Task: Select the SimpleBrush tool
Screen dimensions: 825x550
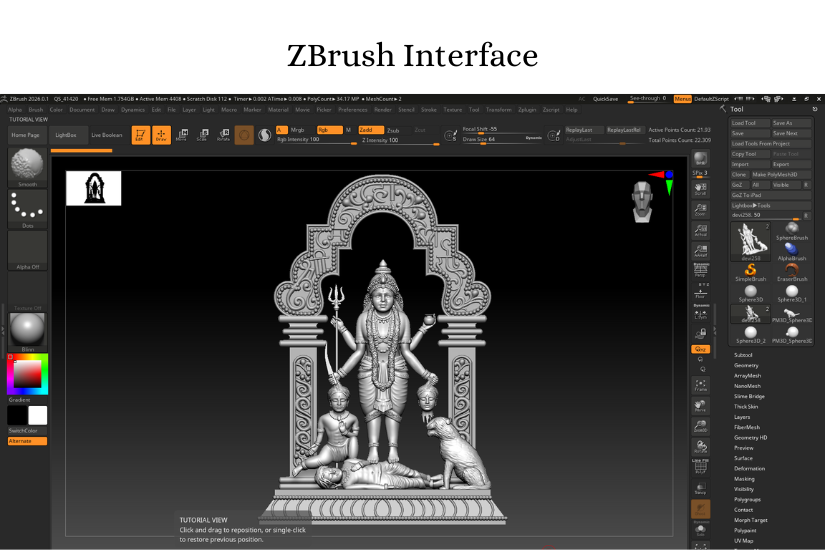Action: 751,273
